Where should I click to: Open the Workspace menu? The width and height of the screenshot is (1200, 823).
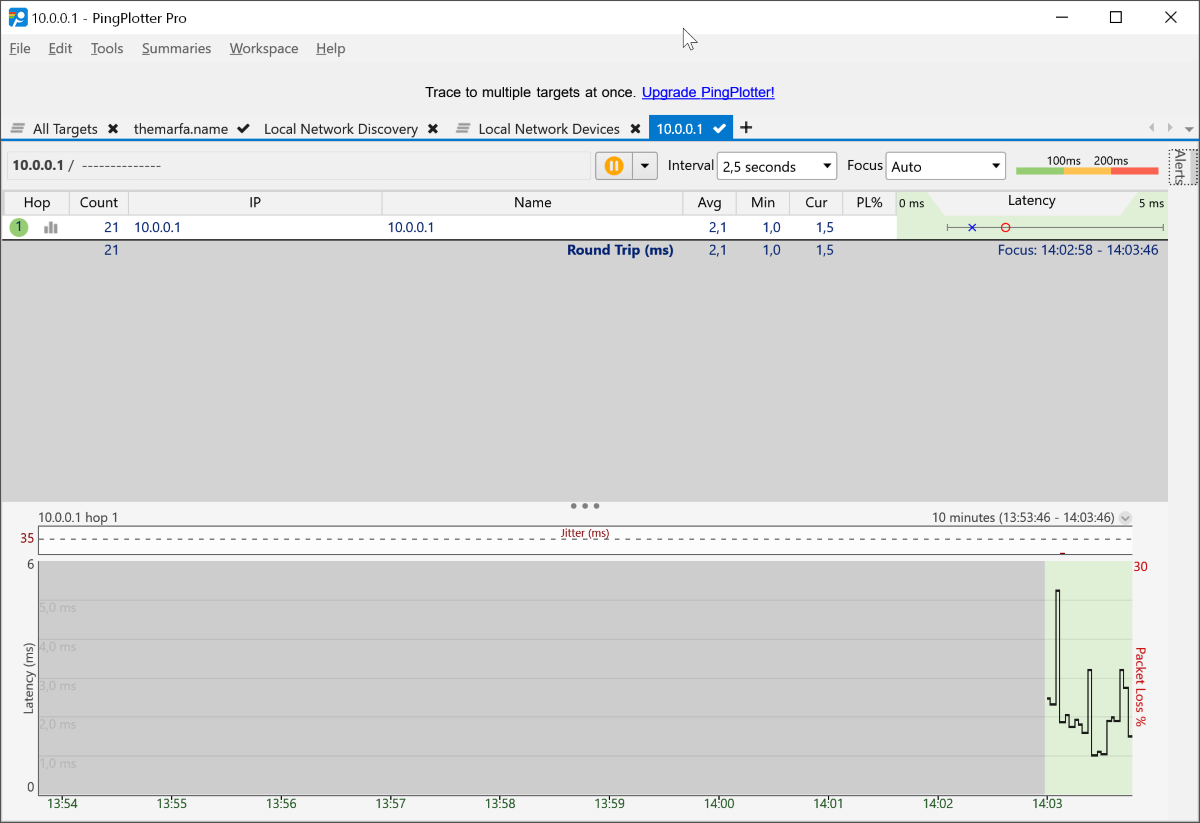click(x=264, y=48)
